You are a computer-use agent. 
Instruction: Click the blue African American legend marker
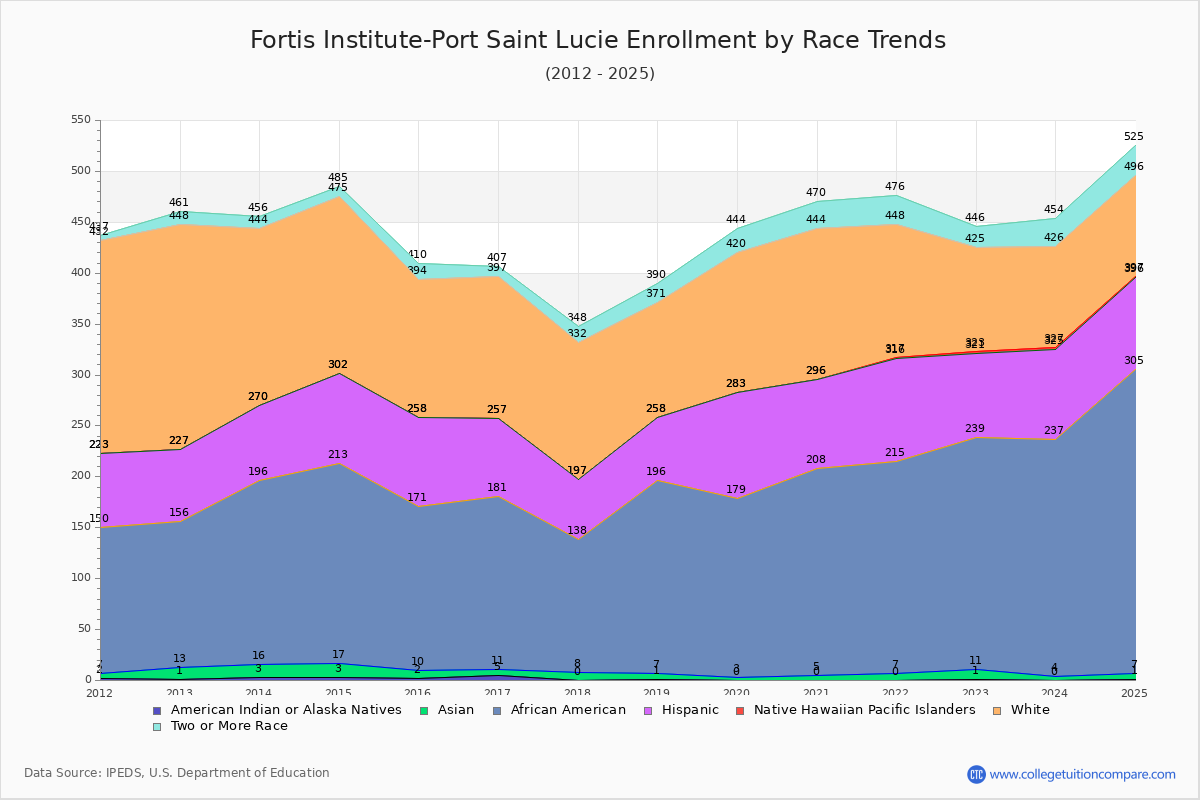pos(498,710)
